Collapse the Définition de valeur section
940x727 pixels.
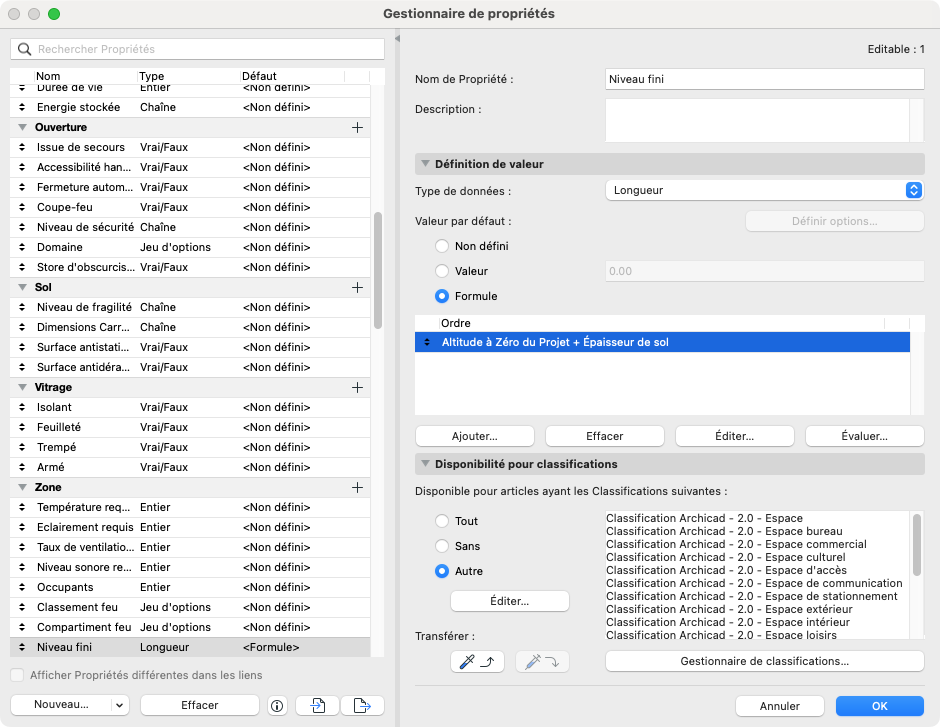pos(426,164)
